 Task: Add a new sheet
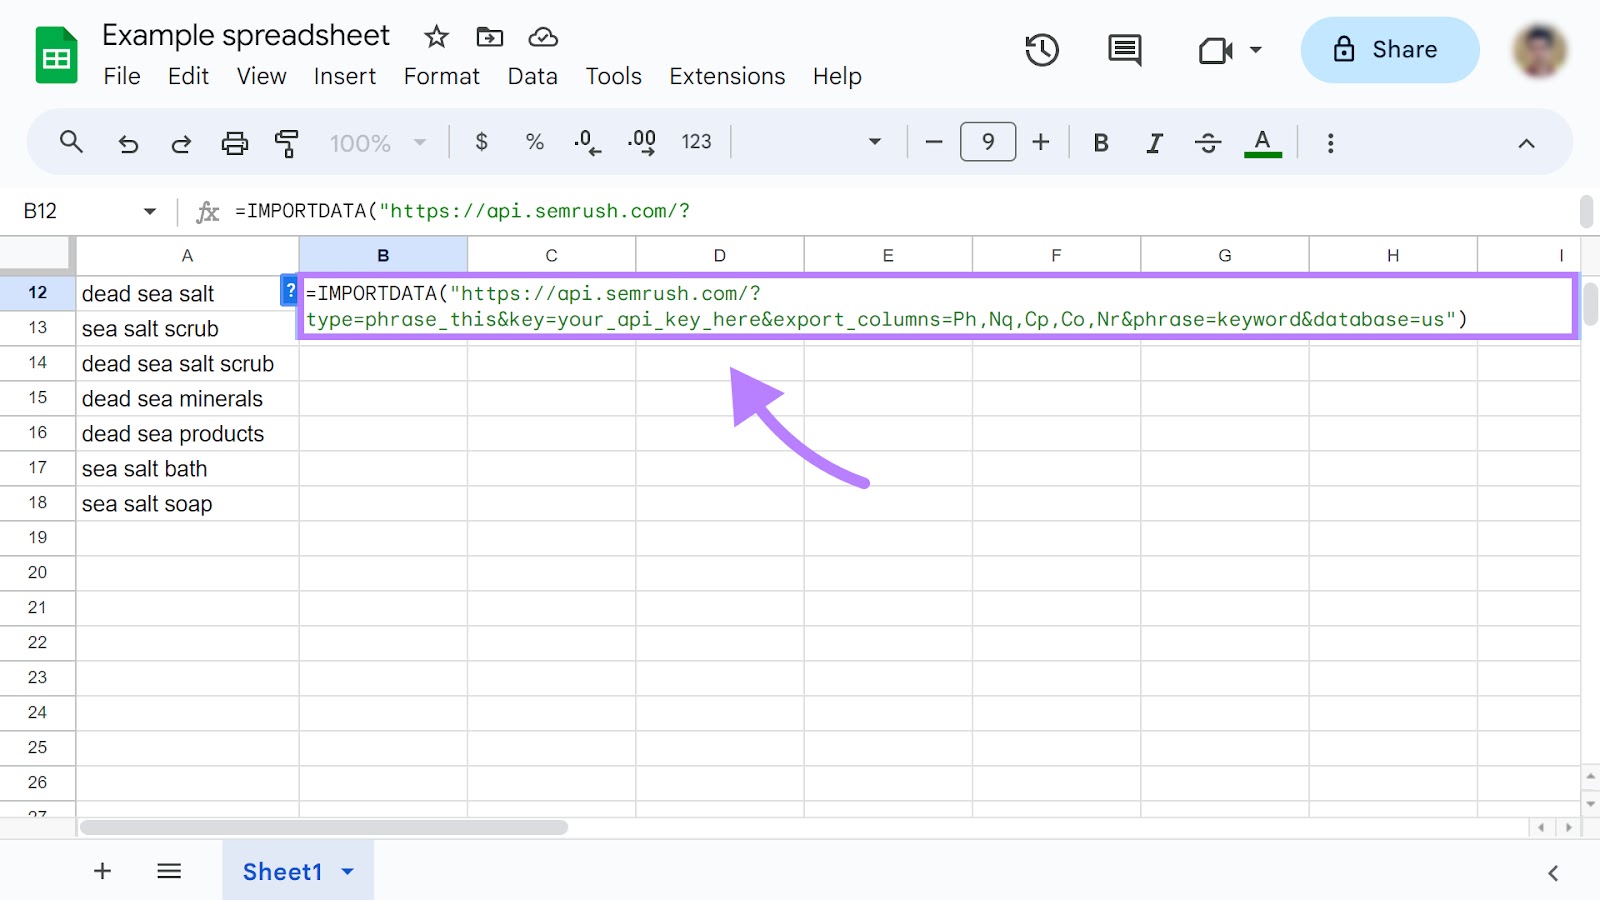(x=101, y=871)
